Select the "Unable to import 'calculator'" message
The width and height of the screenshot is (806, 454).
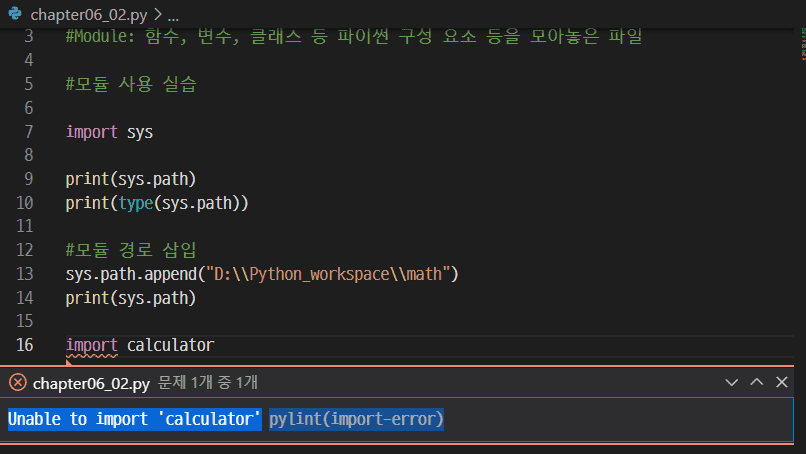[x=135, y=419]
